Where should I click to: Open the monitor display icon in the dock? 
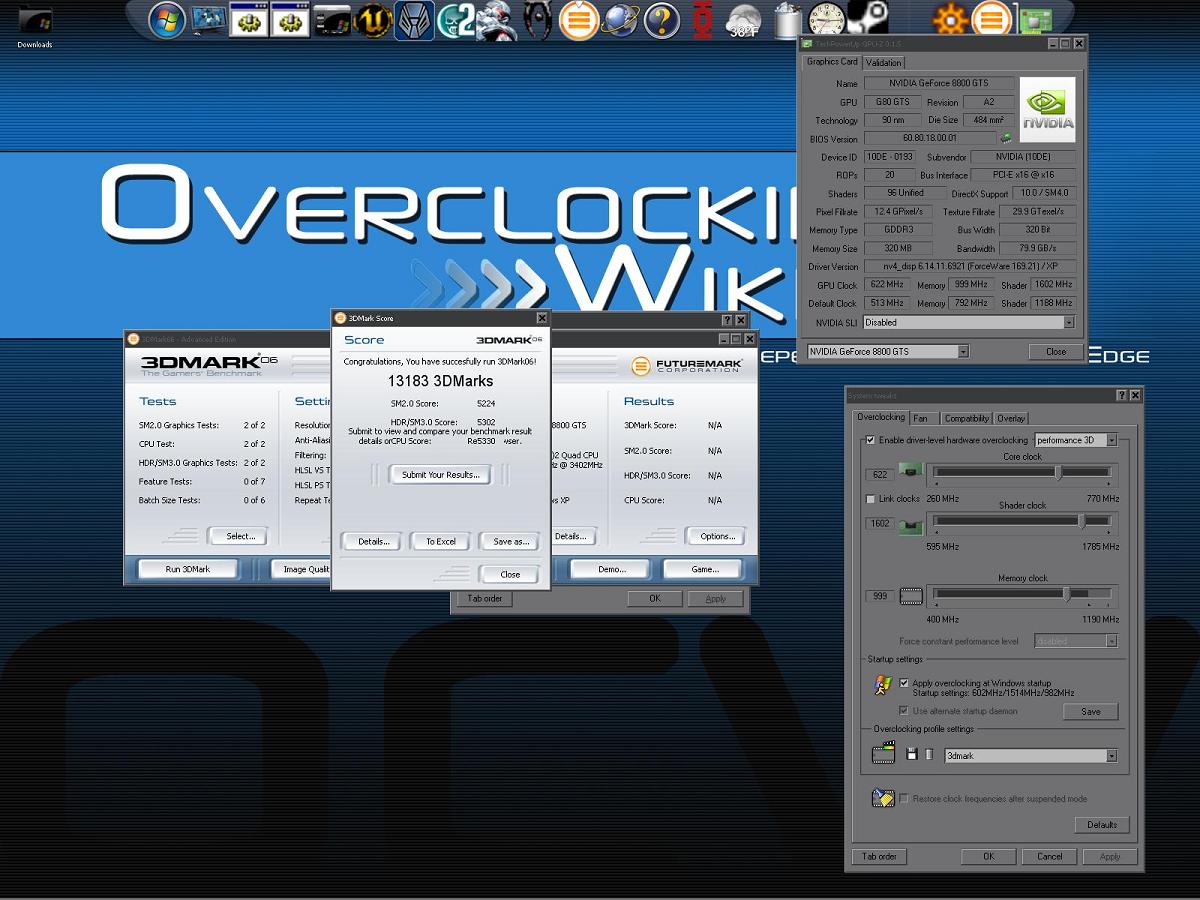(208, 20)
